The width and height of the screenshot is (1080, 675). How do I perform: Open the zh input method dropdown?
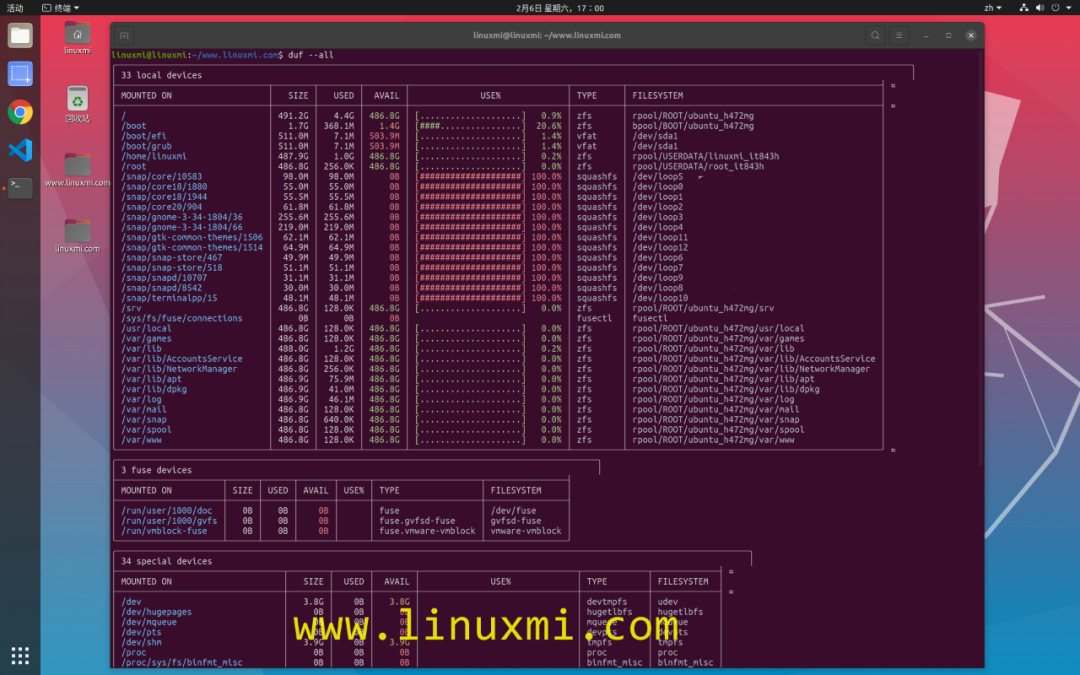993,8
